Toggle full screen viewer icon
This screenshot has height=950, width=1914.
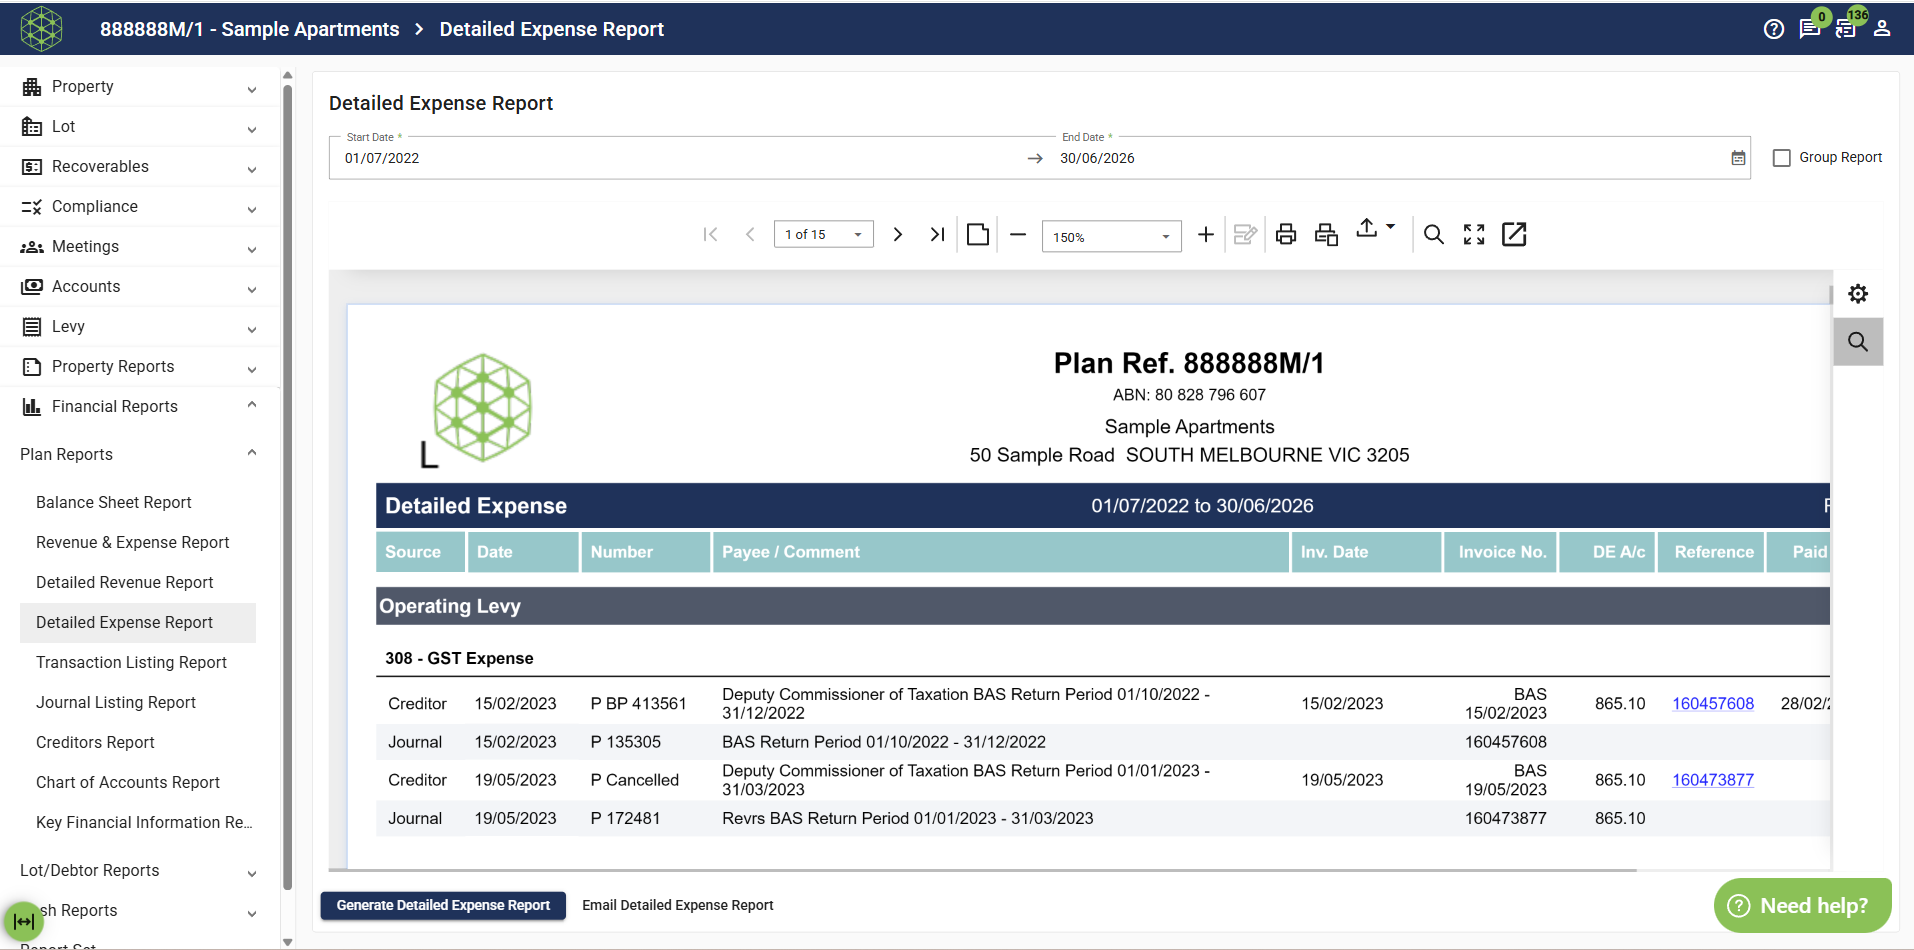(1474, 234)
